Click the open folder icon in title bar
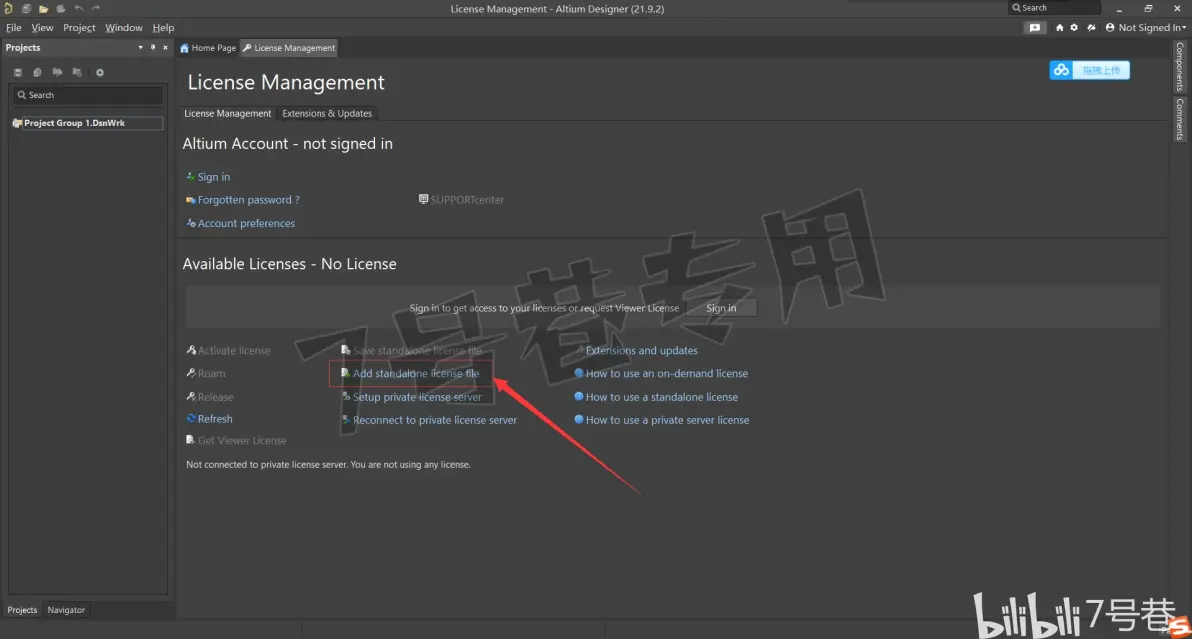1192x639 pixels. (43, 8)
